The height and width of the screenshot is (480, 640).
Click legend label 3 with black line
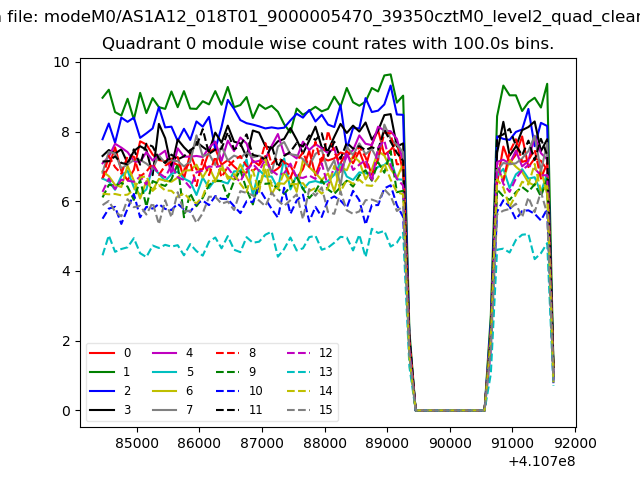(x=127, y=410)
